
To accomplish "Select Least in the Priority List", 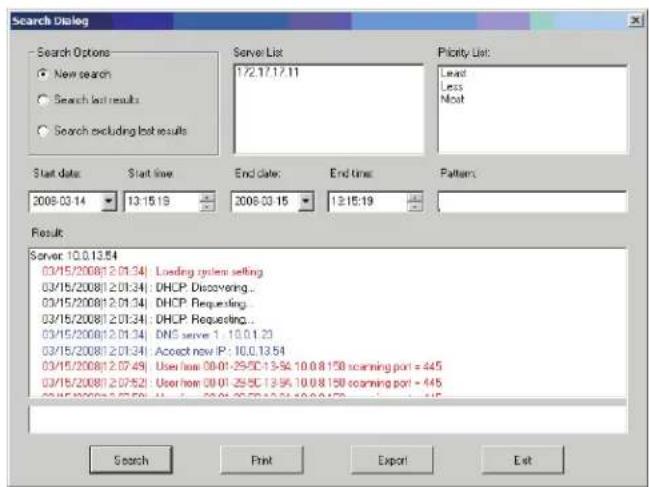I will point(453,73).
